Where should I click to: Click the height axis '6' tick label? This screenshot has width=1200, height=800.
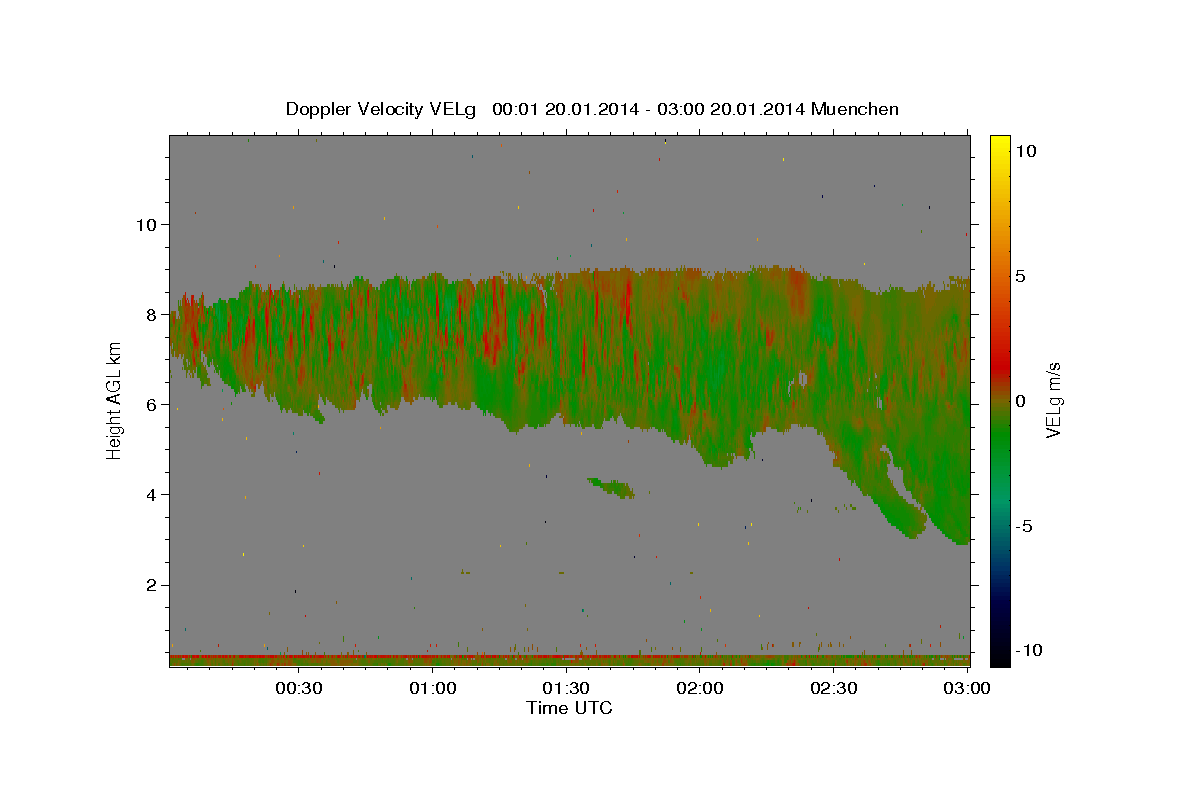(x=149, y=404)
